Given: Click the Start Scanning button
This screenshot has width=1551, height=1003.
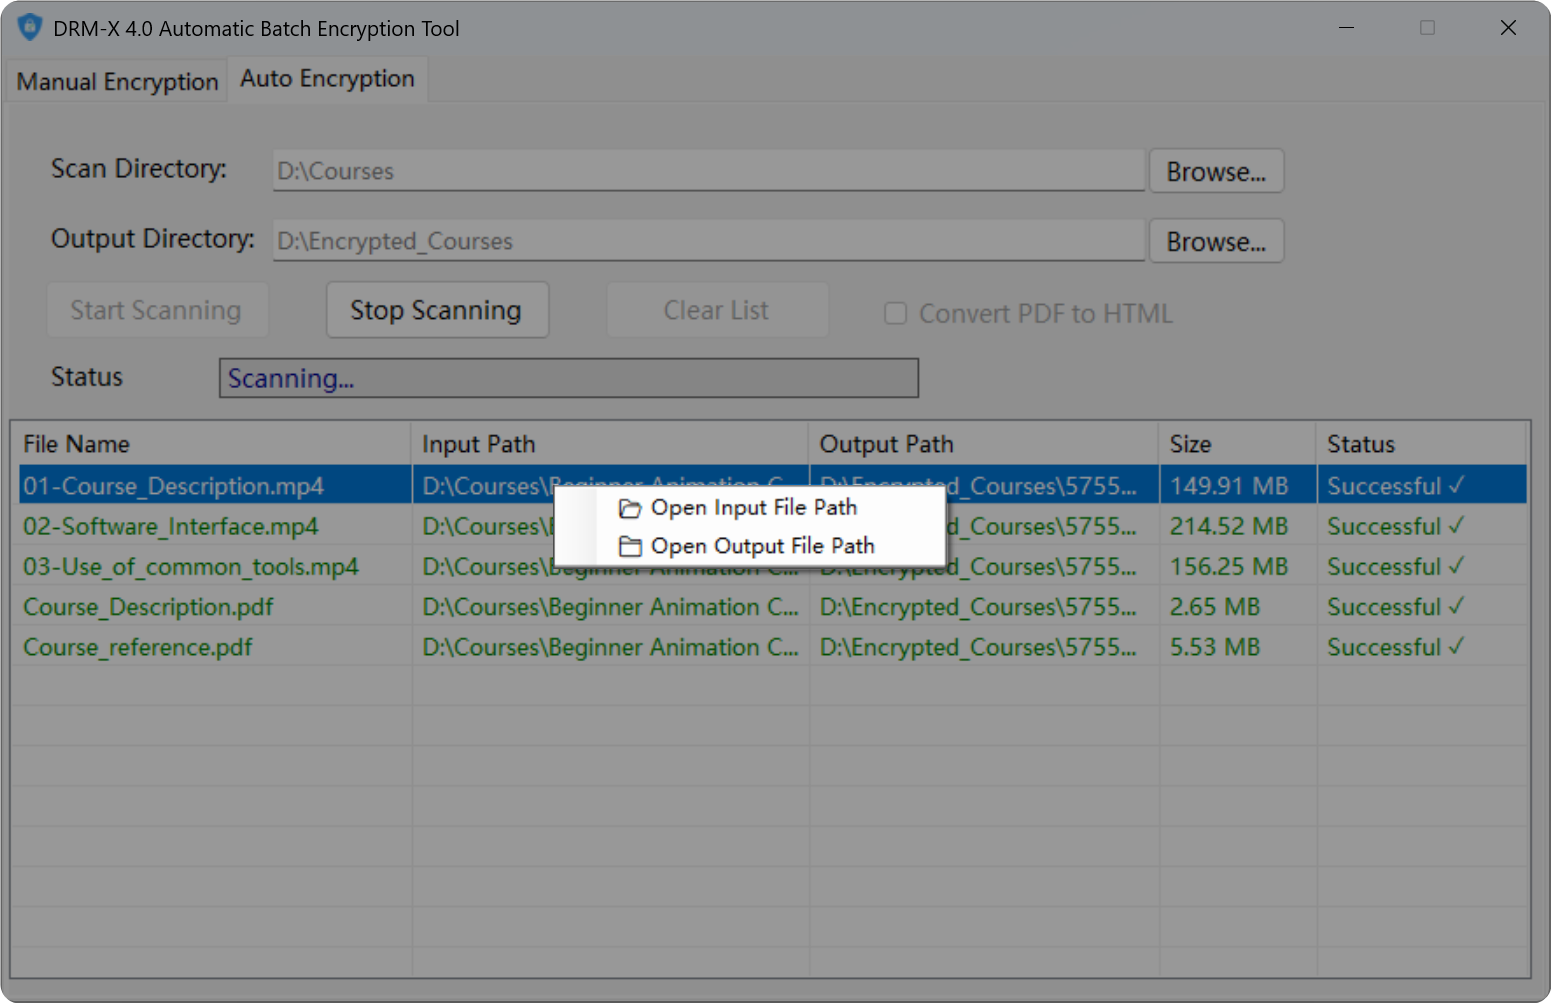Looking at the screenshot, I should pos(157,310).
